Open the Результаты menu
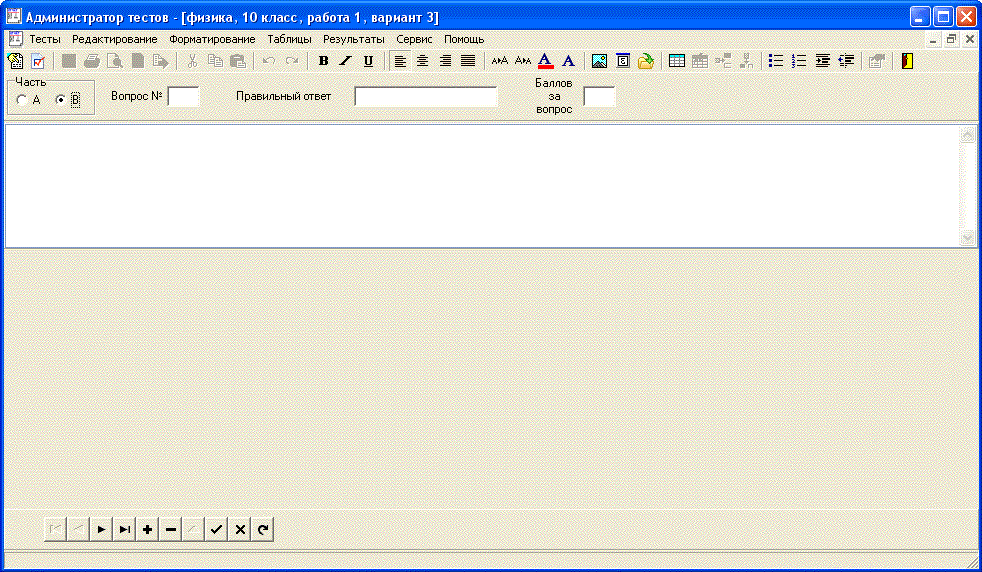Image resolution: width=982 pixels, height=572 pixels. pyautogui.click(x=353, y=39)
